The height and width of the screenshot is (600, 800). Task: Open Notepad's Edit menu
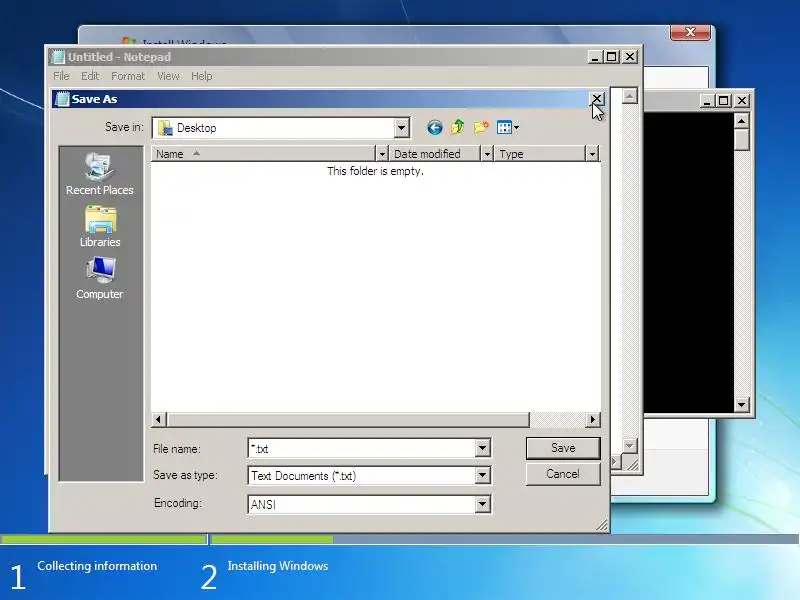click(90, 76)
